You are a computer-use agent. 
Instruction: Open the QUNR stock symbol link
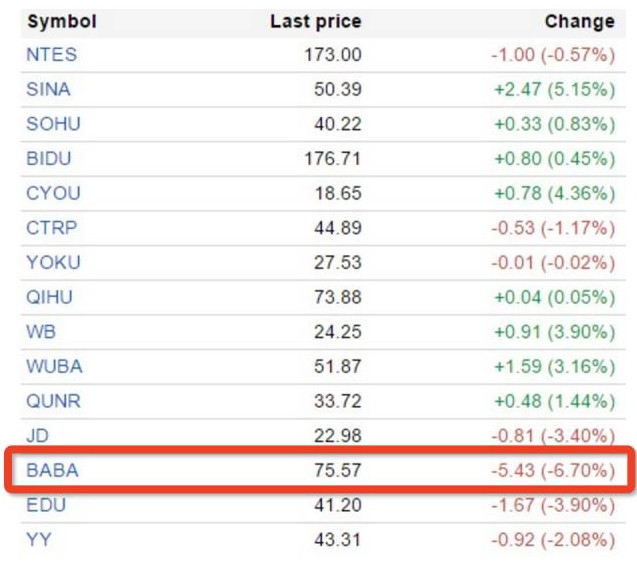pyautogui.click(x=54, y=401)
